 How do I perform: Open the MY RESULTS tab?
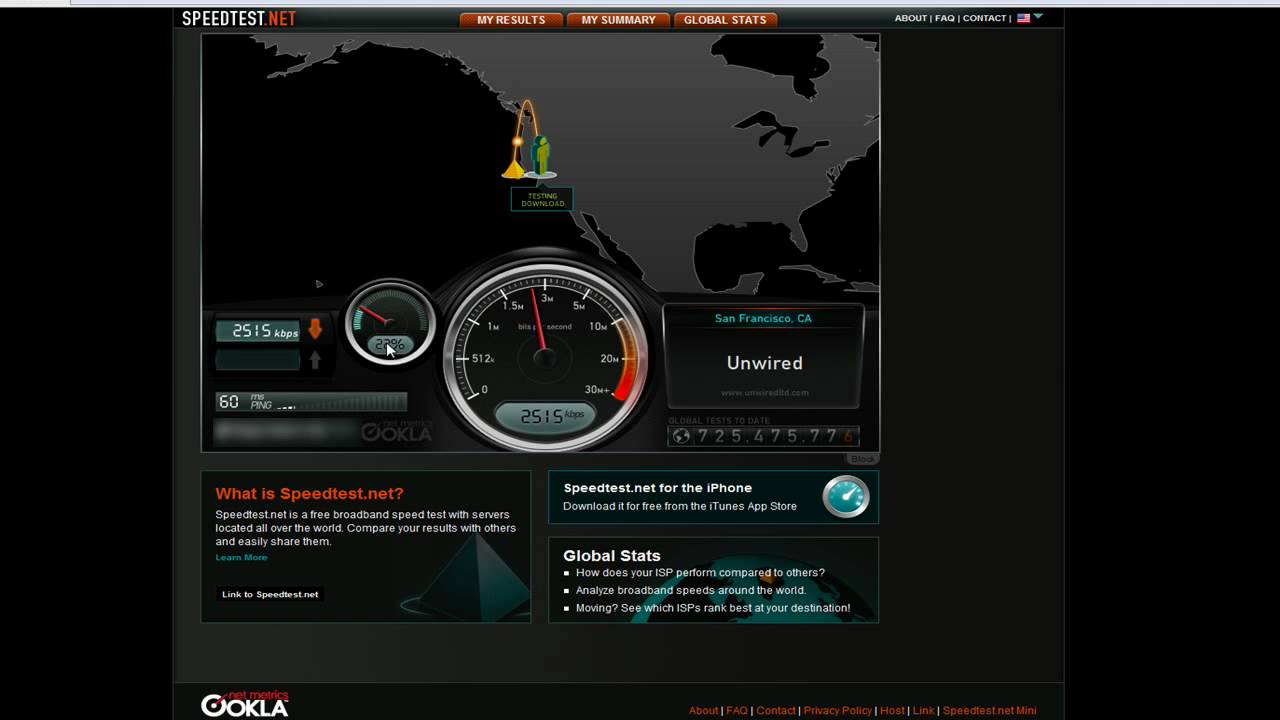tap(511, 20)
